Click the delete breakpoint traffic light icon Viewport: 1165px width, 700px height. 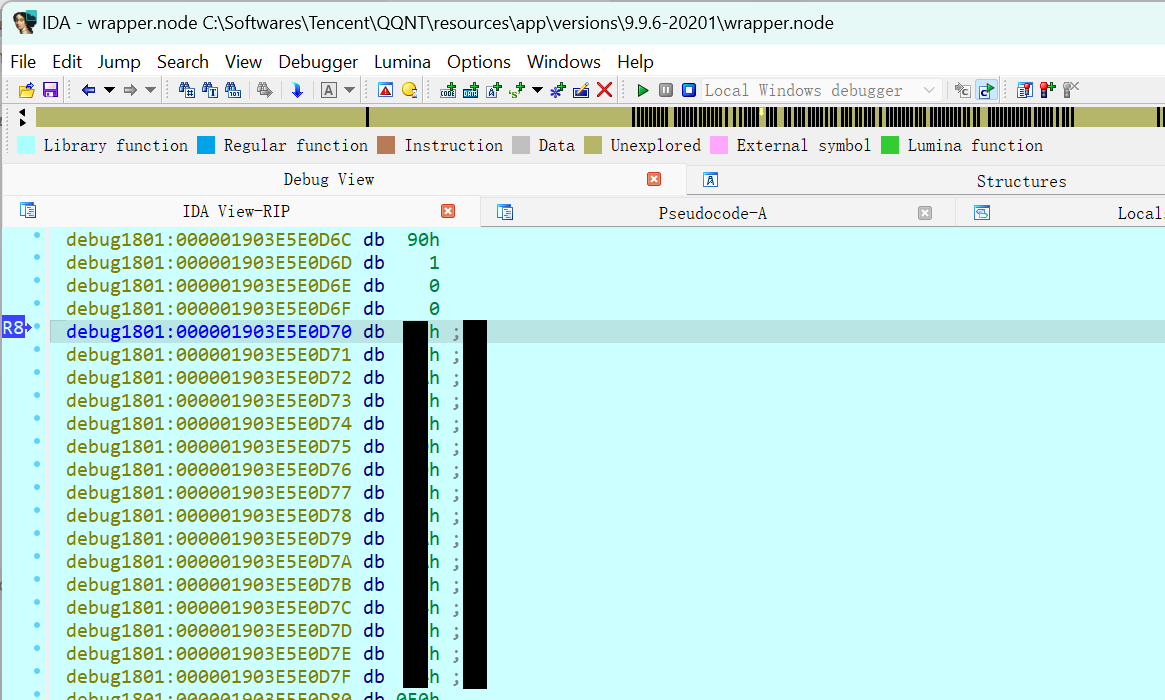click(x=1071, y=91)
